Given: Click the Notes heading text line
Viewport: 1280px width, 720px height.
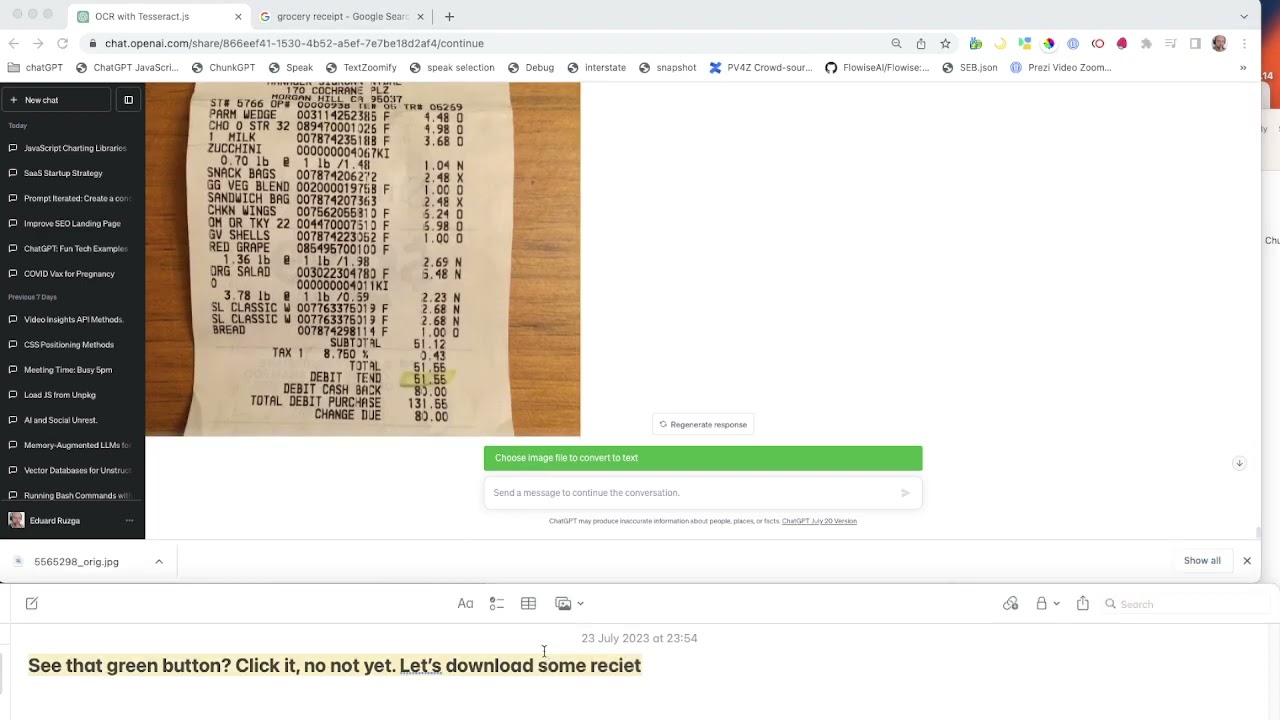Looking at the screenshot, I should click(334, 666).
